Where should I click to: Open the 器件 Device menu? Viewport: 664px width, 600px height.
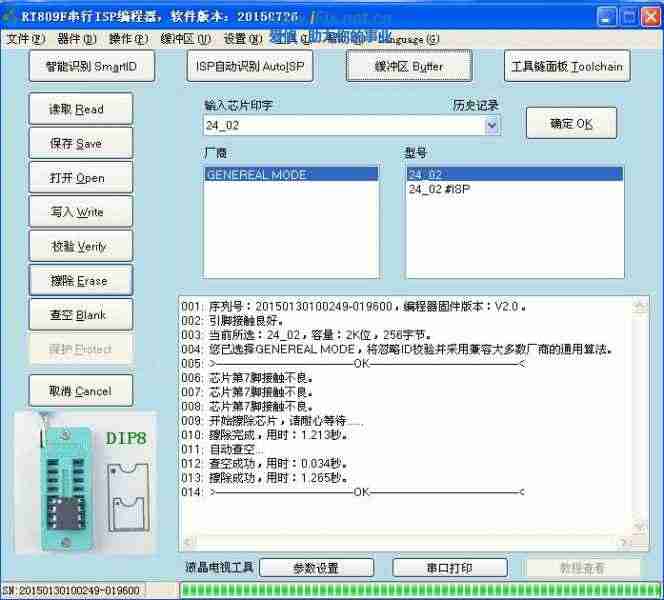coord(76,39)
